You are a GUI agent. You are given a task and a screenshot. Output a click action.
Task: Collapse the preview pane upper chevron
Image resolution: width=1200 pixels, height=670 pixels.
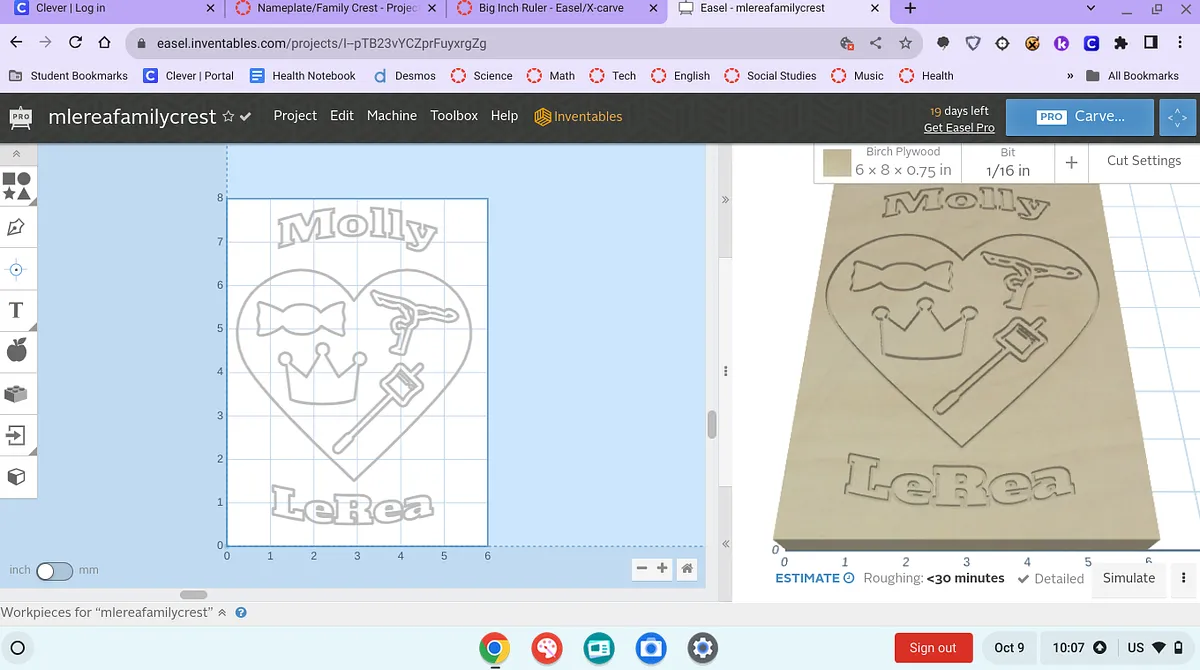click(726, 200)
